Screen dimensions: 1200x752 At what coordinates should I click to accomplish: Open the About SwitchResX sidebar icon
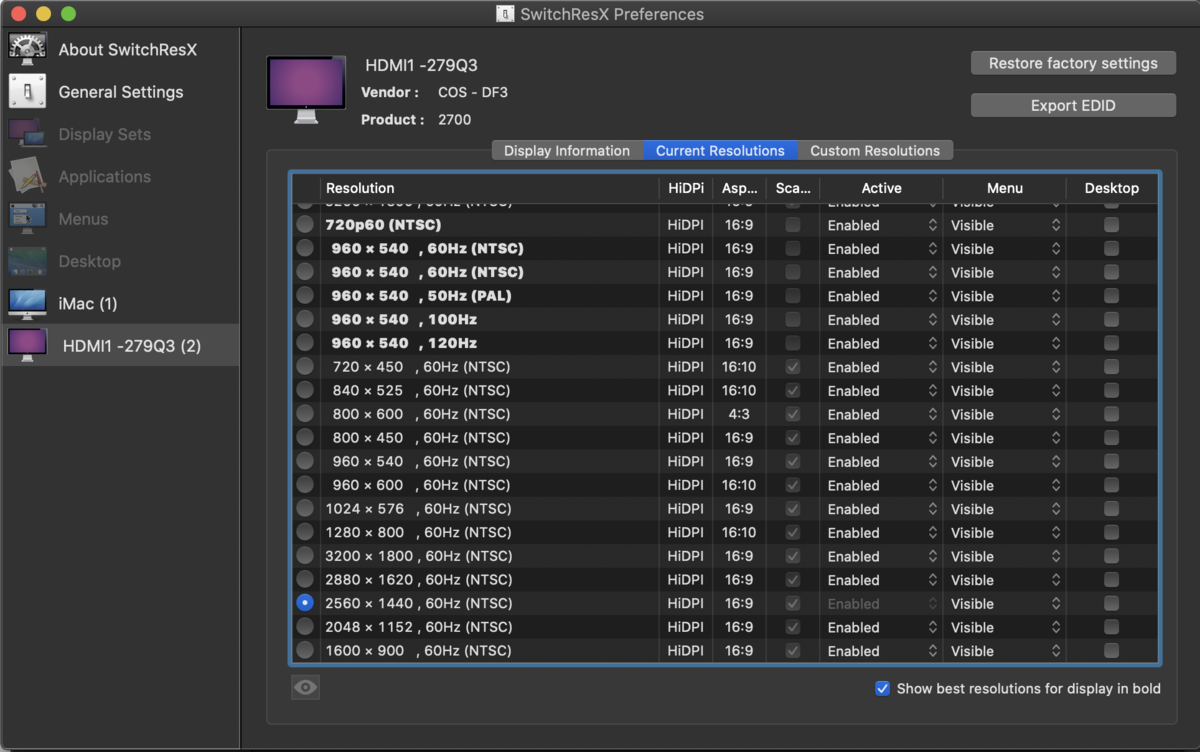pyautogui.click(x=27, y=49)
